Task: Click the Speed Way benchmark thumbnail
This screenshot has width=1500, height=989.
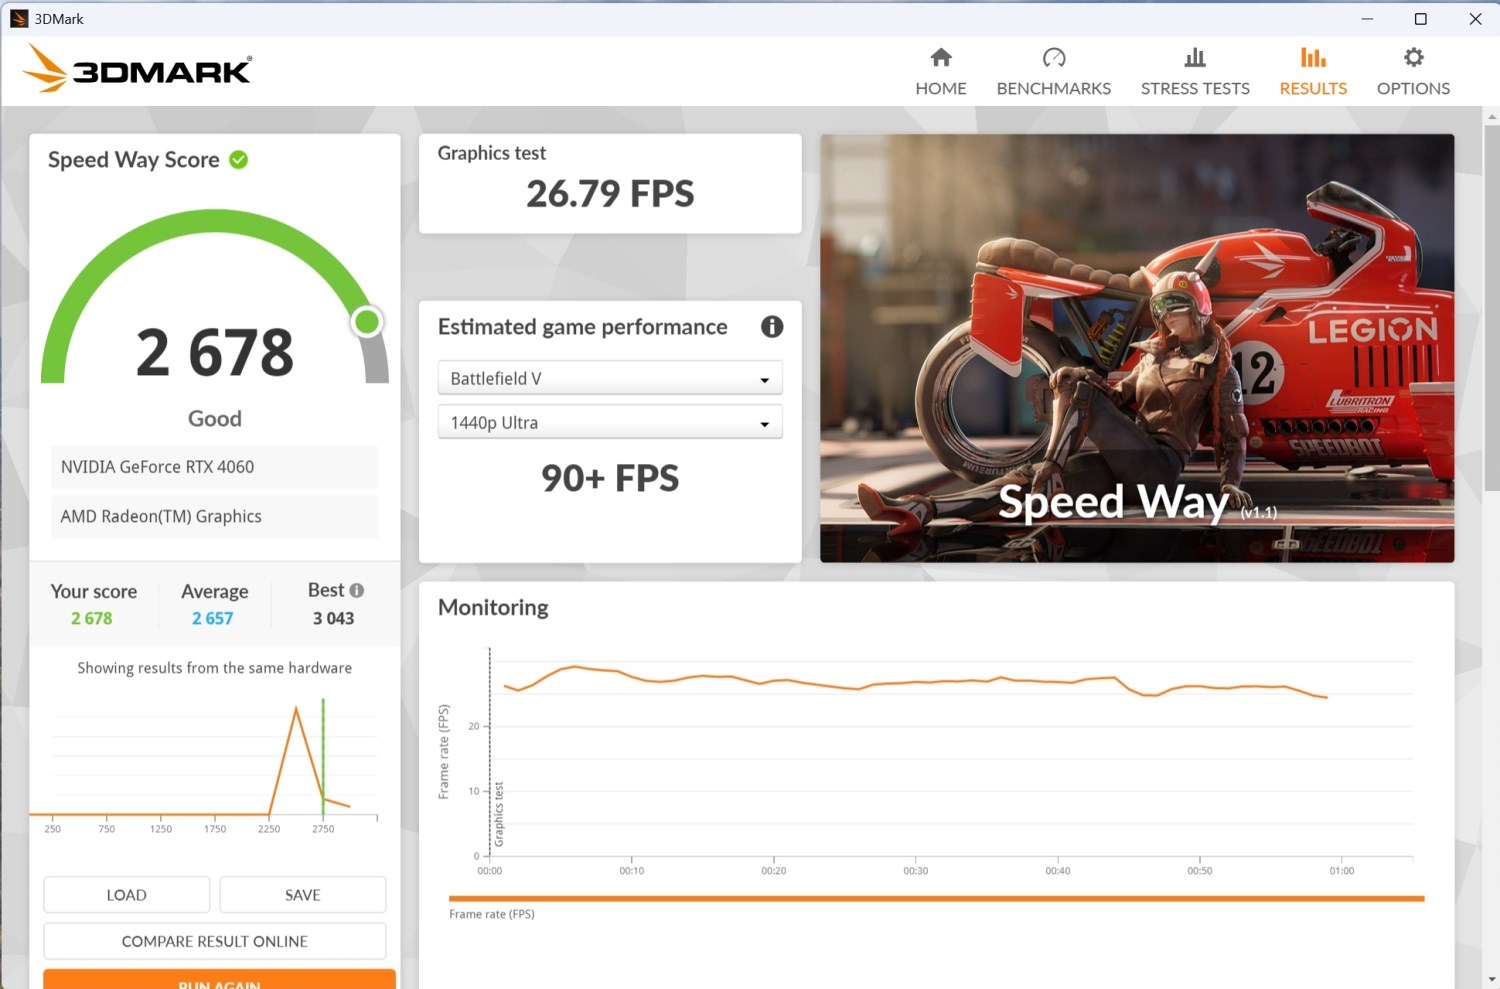Action: point(1137,348)
